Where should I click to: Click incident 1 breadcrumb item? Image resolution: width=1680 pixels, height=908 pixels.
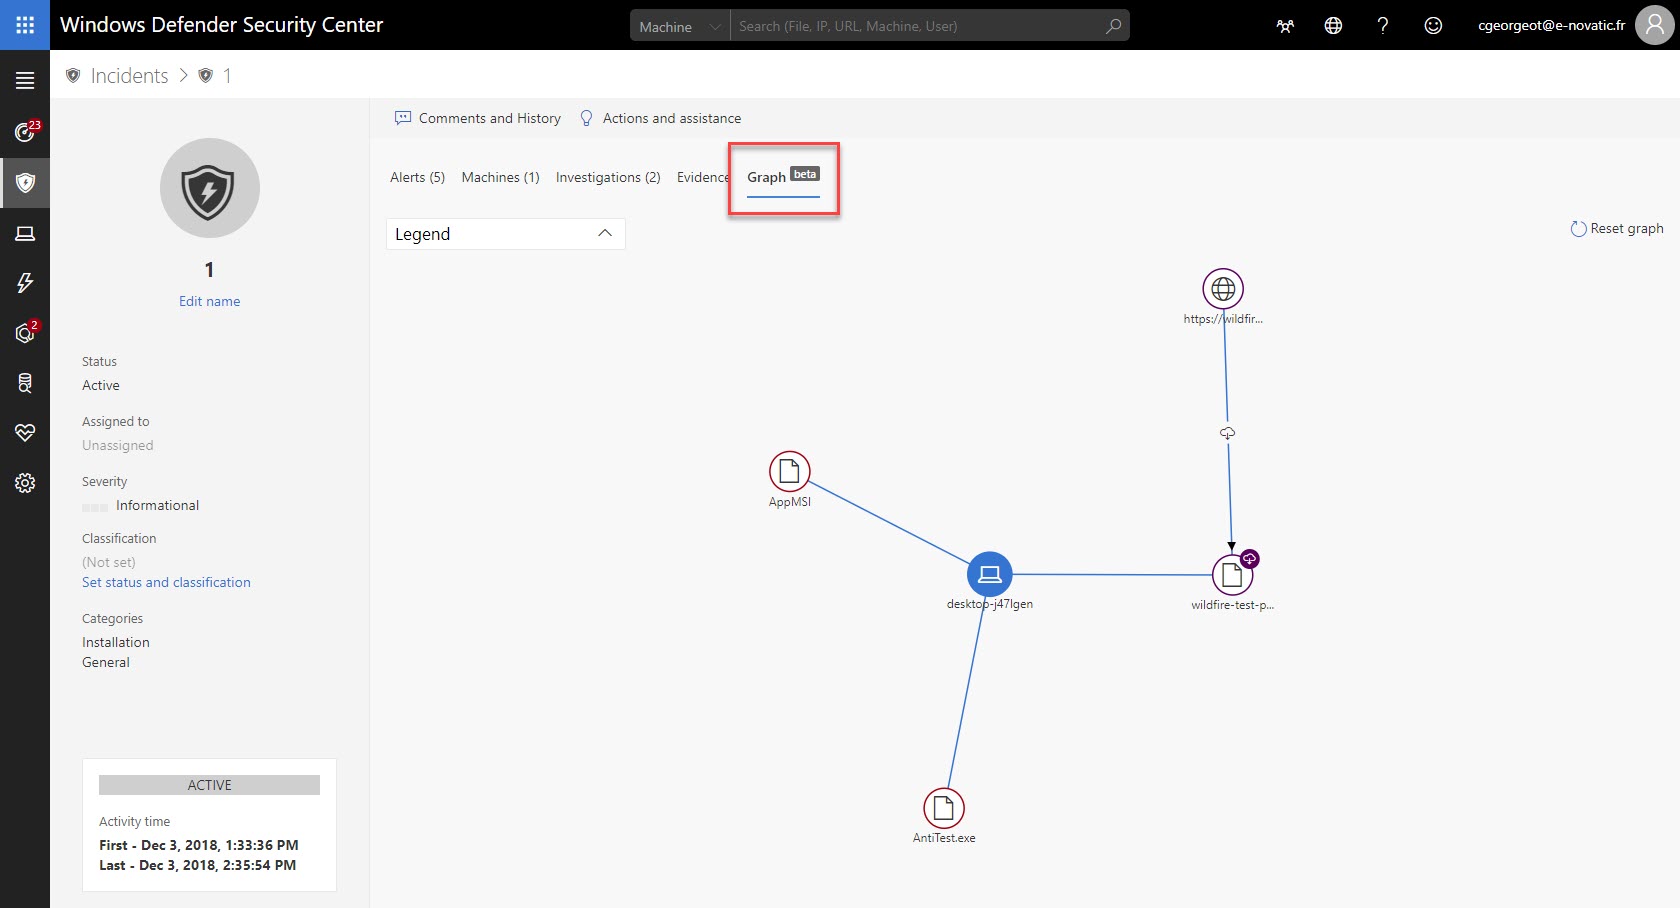click(227, 76)
